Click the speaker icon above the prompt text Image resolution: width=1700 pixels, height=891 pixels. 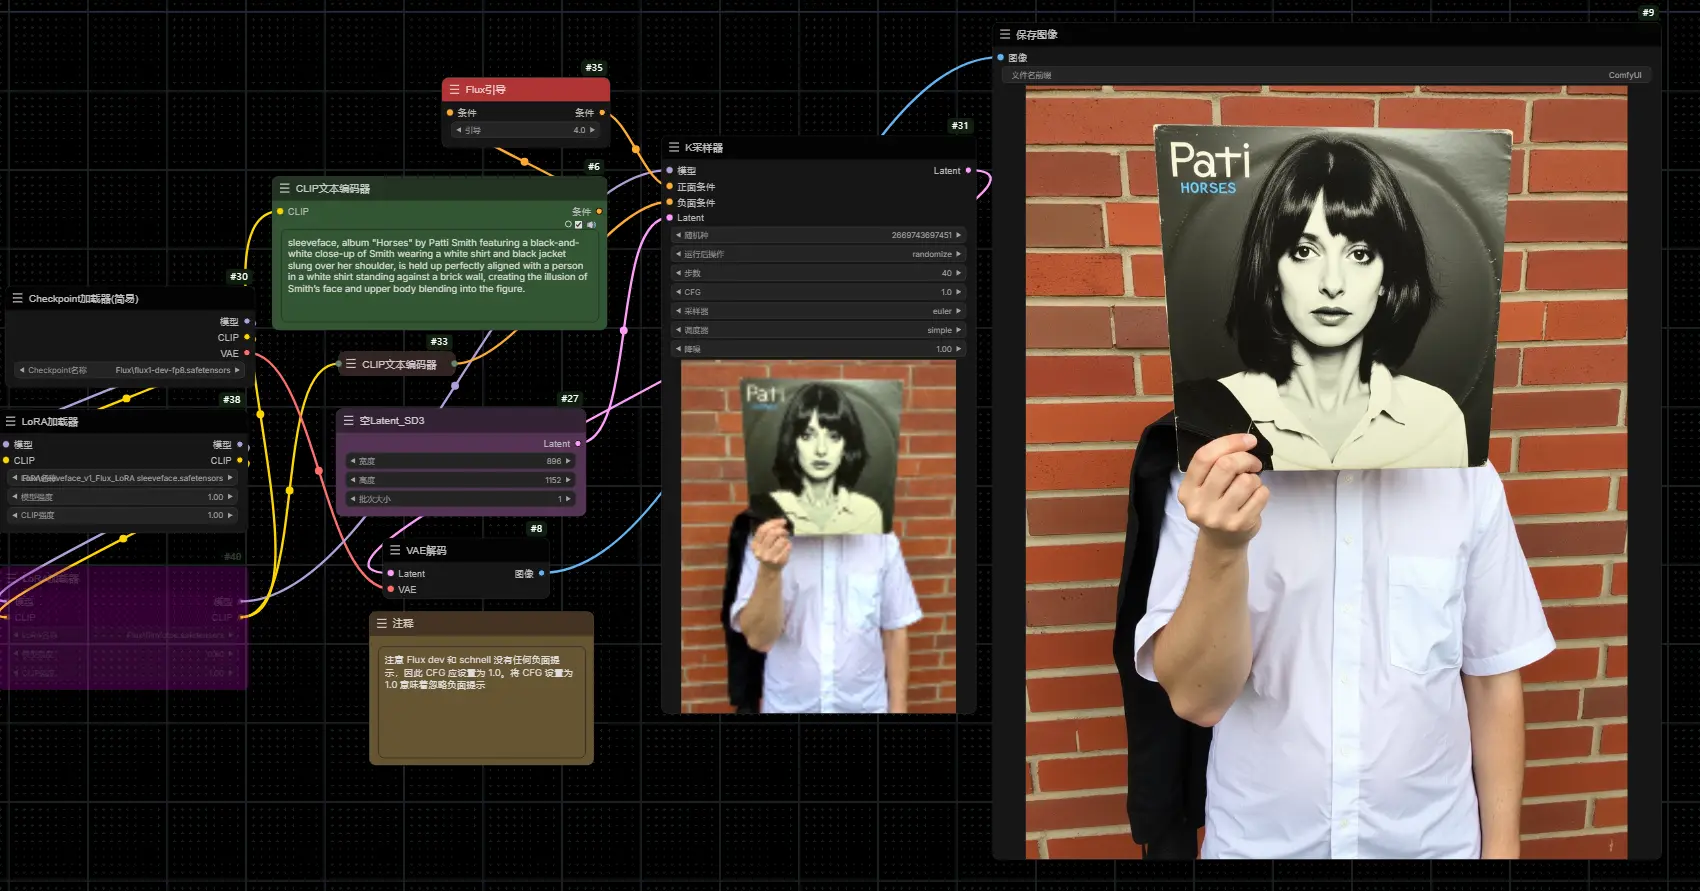point(591,225)
